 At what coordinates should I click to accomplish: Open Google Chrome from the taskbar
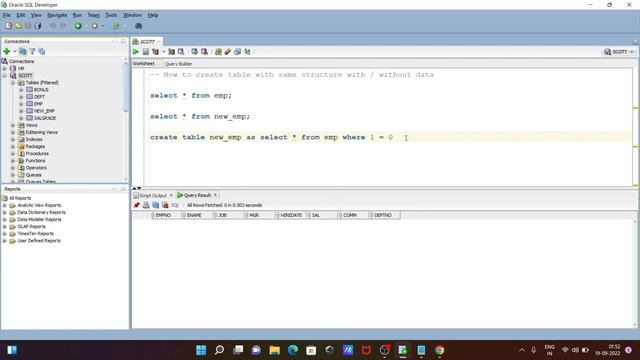[439, 350]
